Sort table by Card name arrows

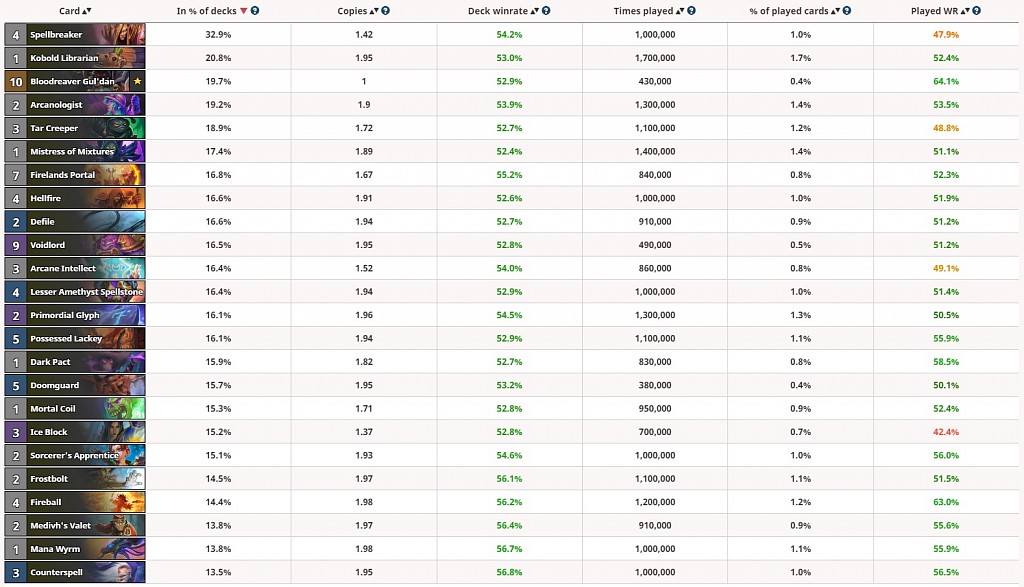(86, 11)
